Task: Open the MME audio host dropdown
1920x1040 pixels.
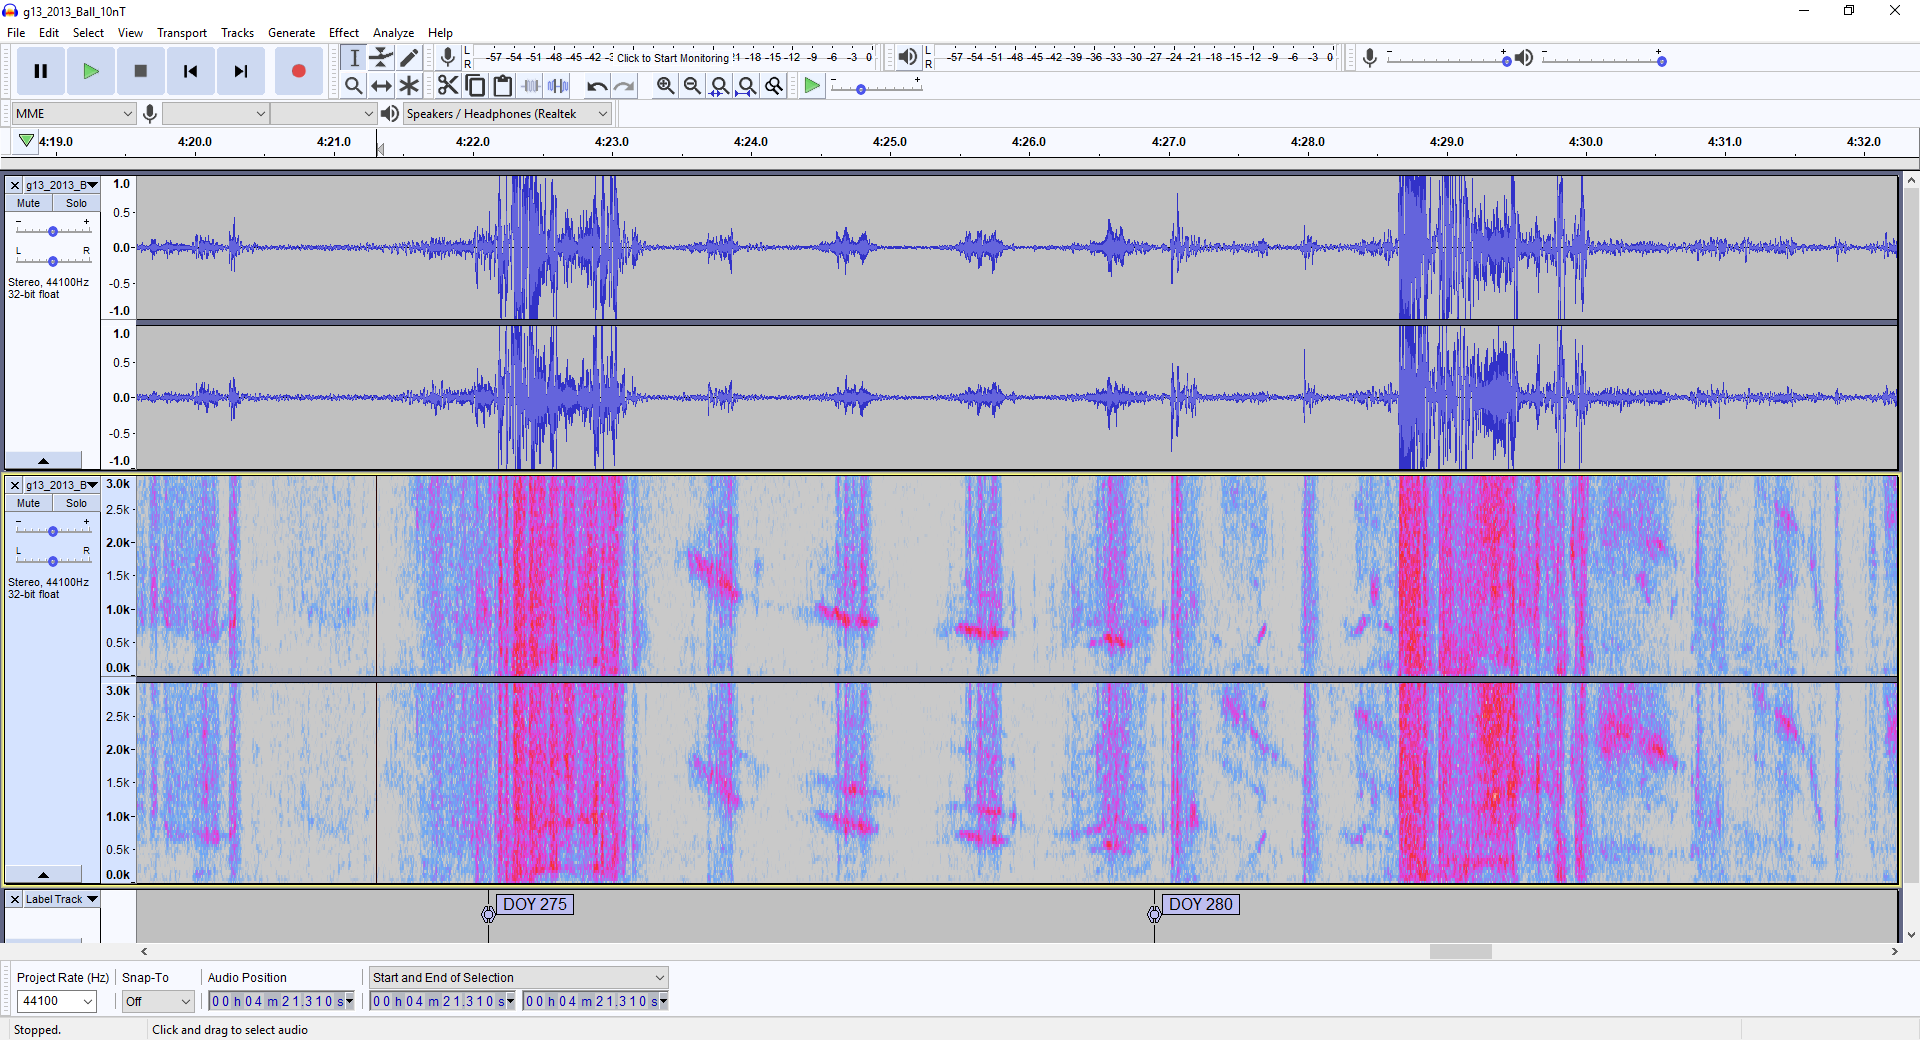Action: click(x=73, y=114)
